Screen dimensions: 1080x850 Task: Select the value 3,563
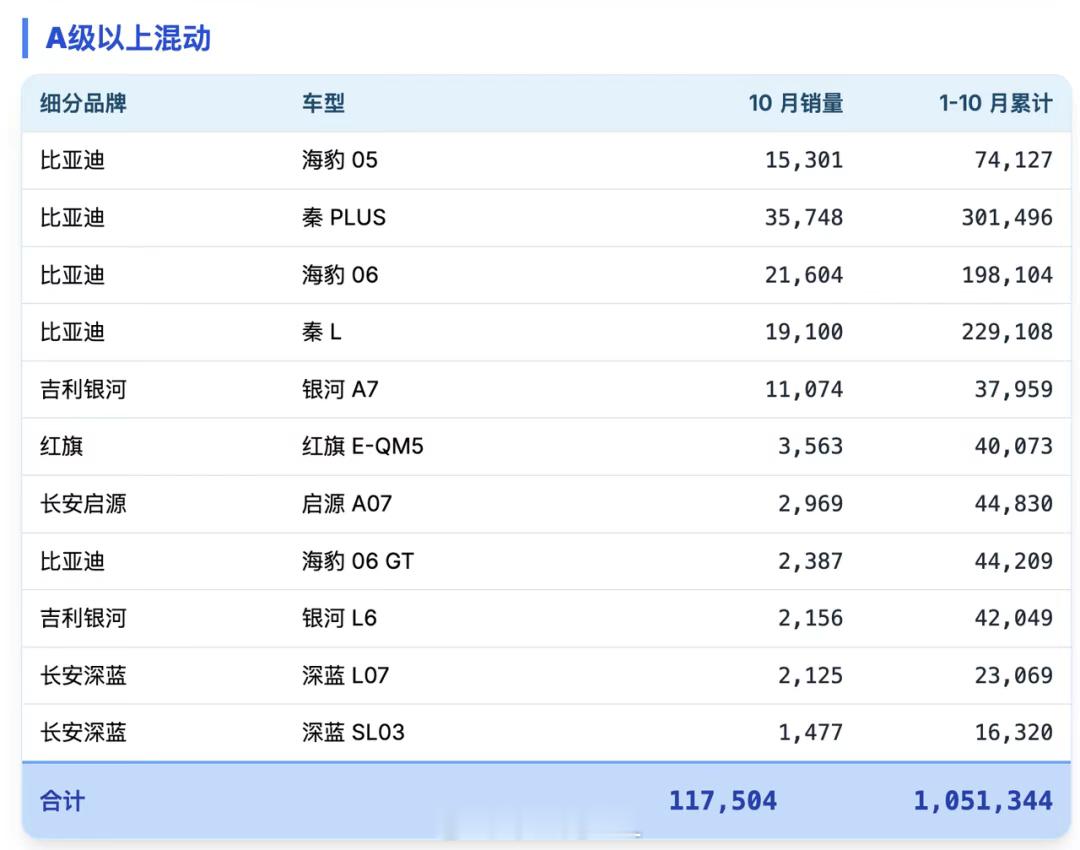pyautogui.click(x=810, y=446)
